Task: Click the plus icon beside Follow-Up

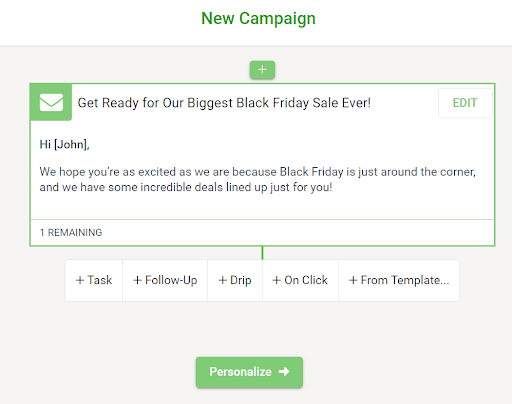Action: pyautogui.click(x=137, y=280)
